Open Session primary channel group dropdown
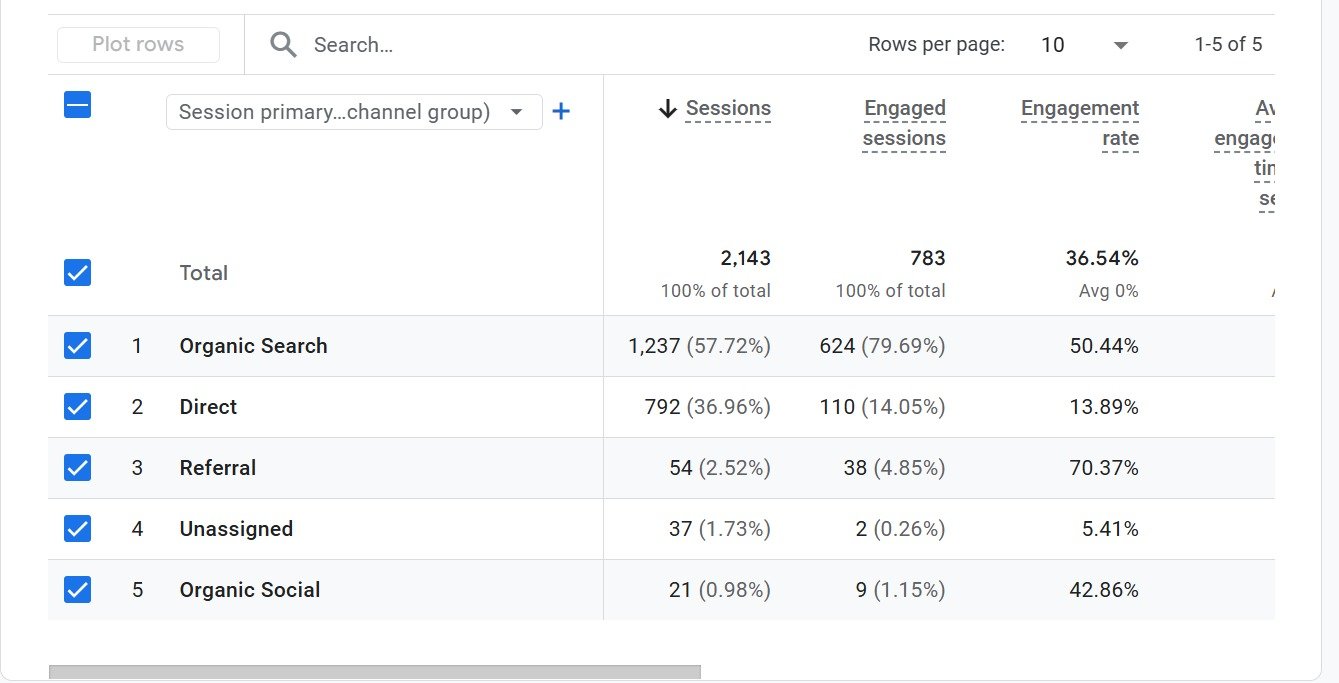The height and width of the screenshot is (683, 1339). coord(353,112)
